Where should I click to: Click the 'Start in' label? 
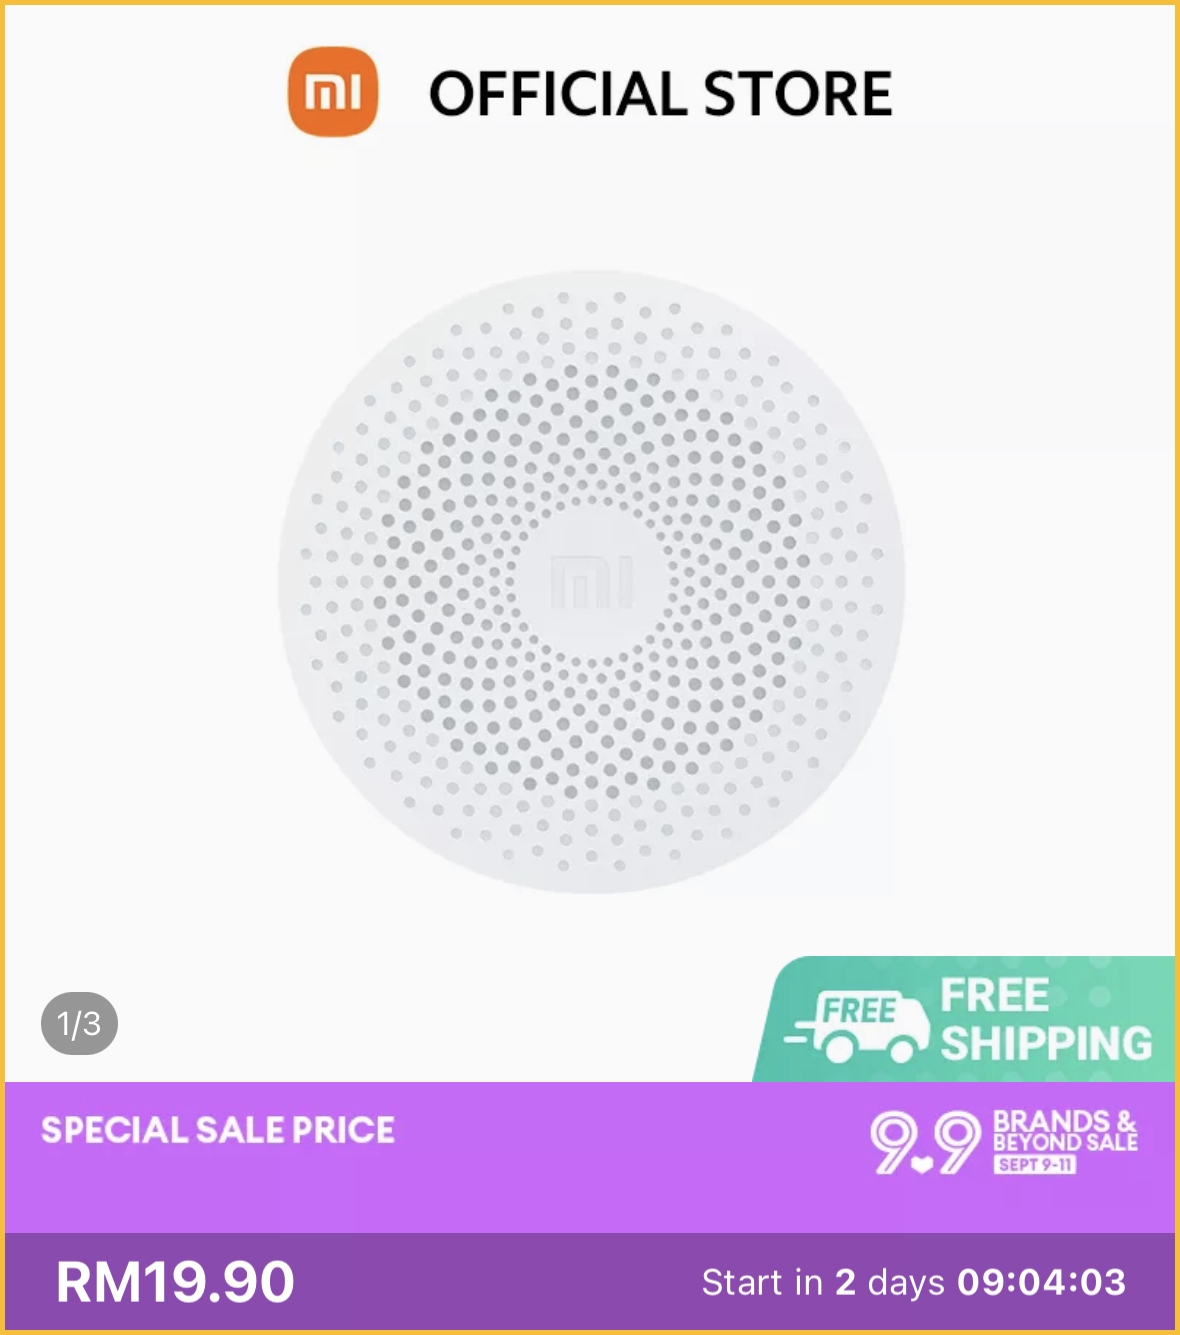pyautogui.click(x=762, y=1282)
